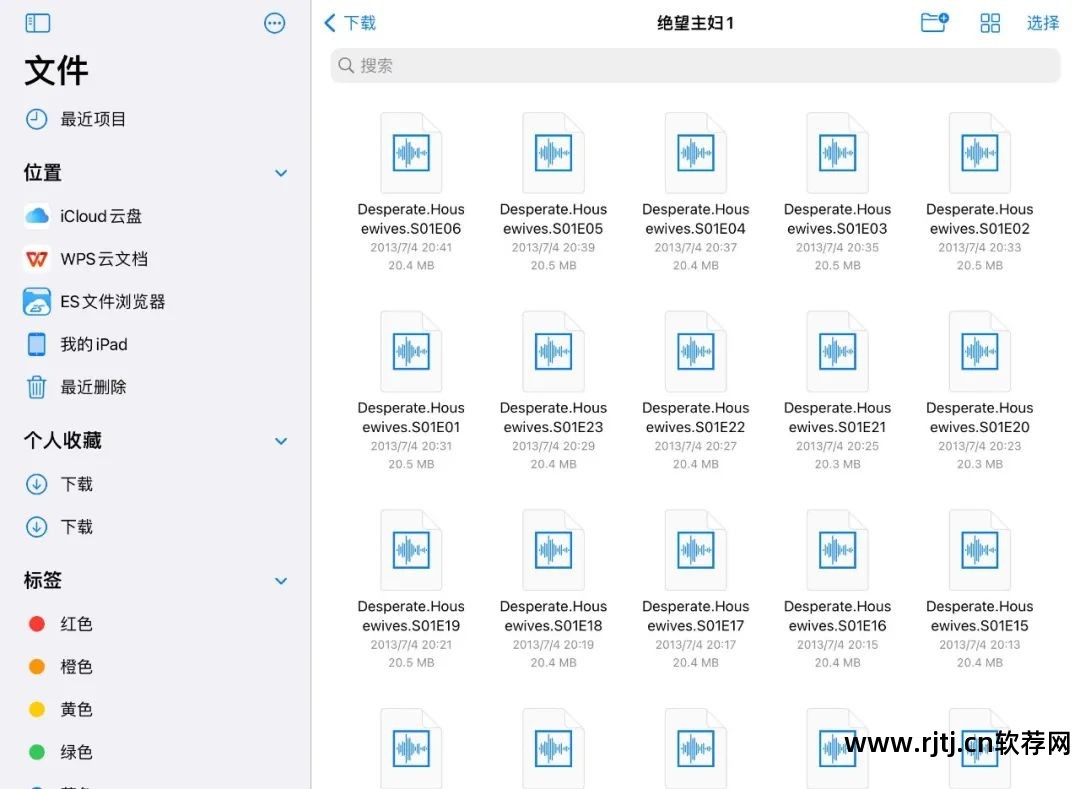Click the iCloud cloud icon
The height and width of the screenshot is (789, 1080).
tap(37, 216)
